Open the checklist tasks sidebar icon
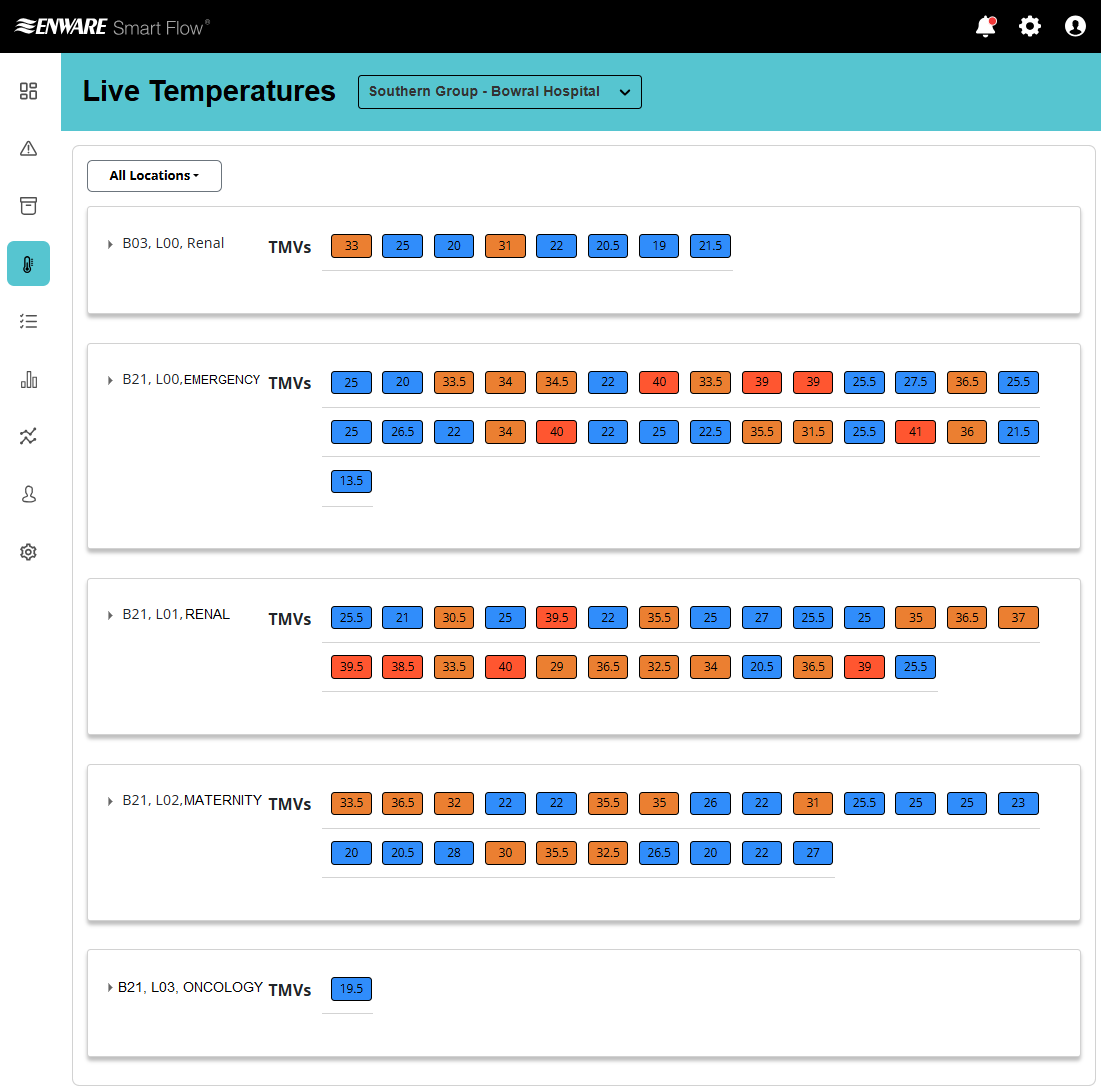This screenshot has height=1092, width=1101. click(28, 321)
